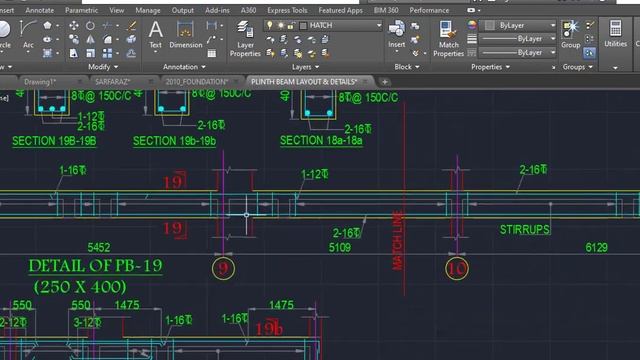Open the Text tool
This screenshot has height=360, width=640.
pos(155,35)
